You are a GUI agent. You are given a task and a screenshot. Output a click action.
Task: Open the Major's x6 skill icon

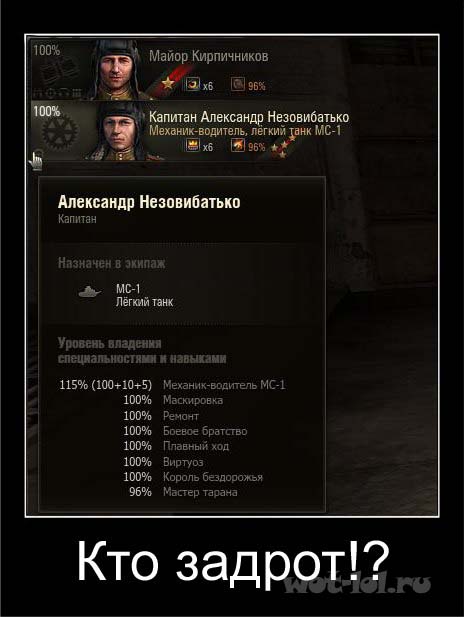192,84
